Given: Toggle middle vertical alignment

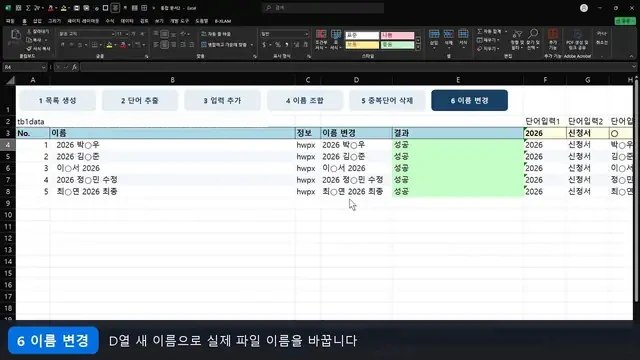Looking at the screenshot, I should pos(164,34).
